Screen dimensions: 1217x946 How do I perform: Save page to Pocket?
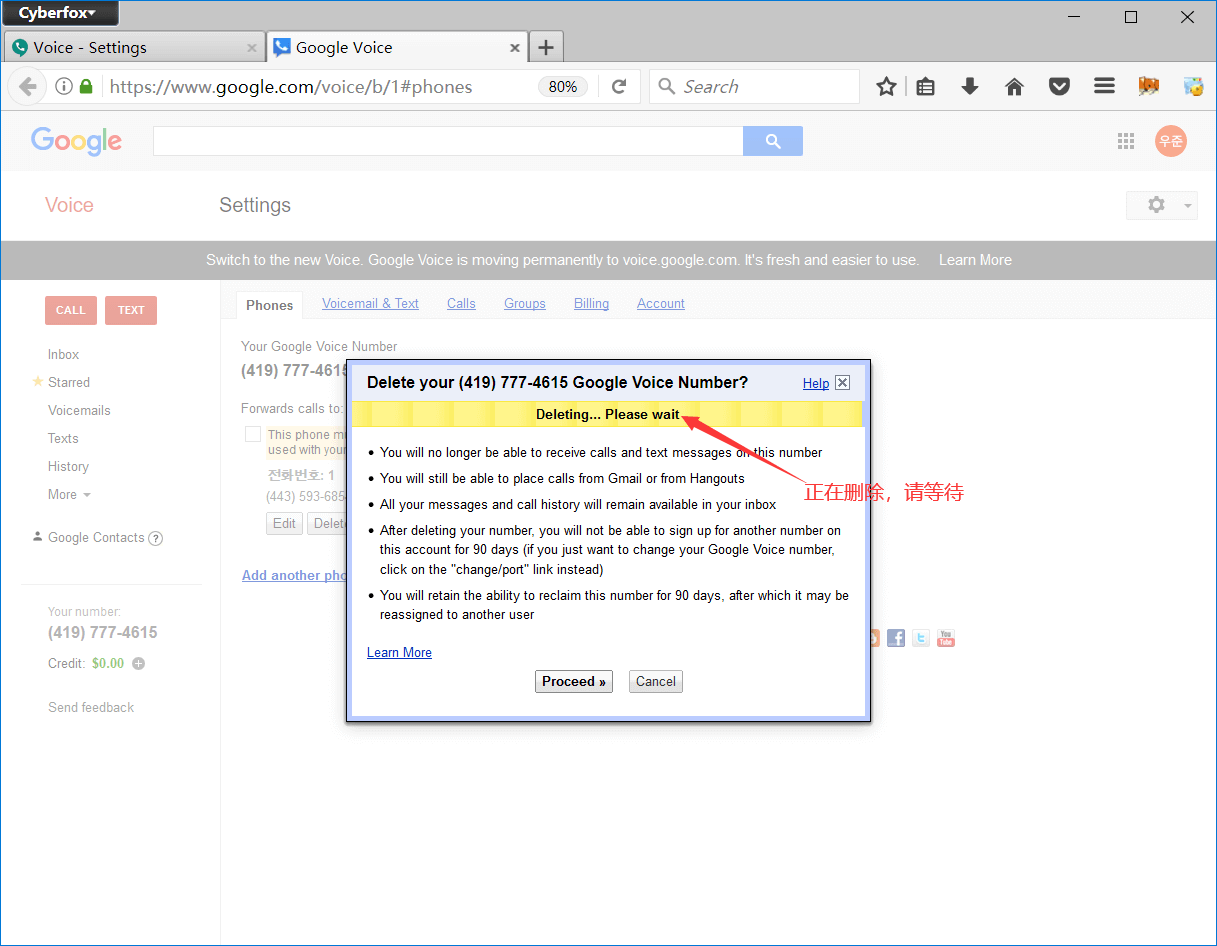pos(1059,87)
